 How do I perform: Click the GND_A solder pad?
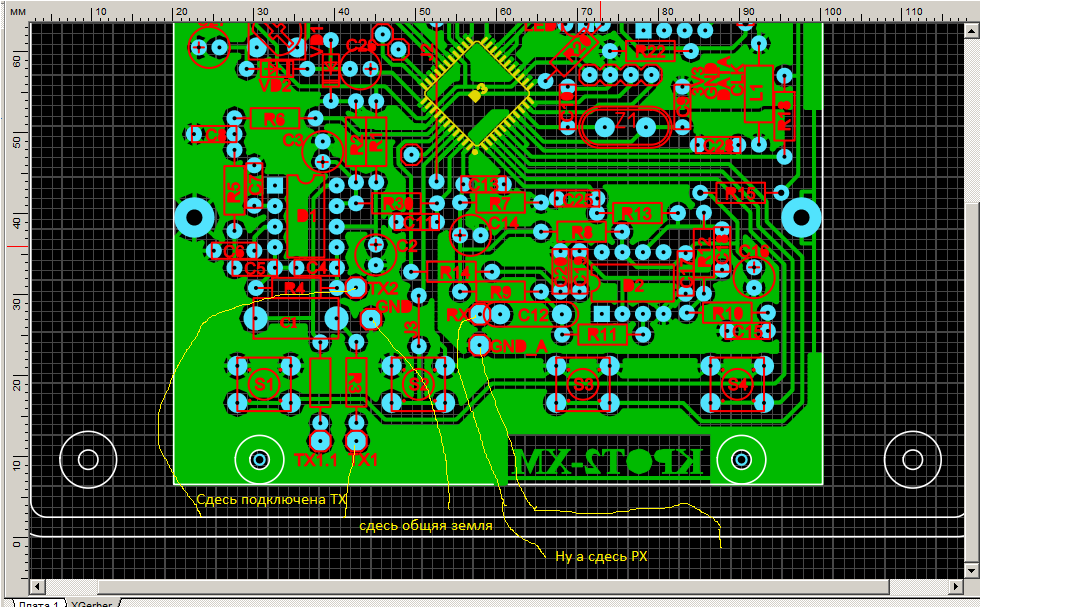[480, 344]
